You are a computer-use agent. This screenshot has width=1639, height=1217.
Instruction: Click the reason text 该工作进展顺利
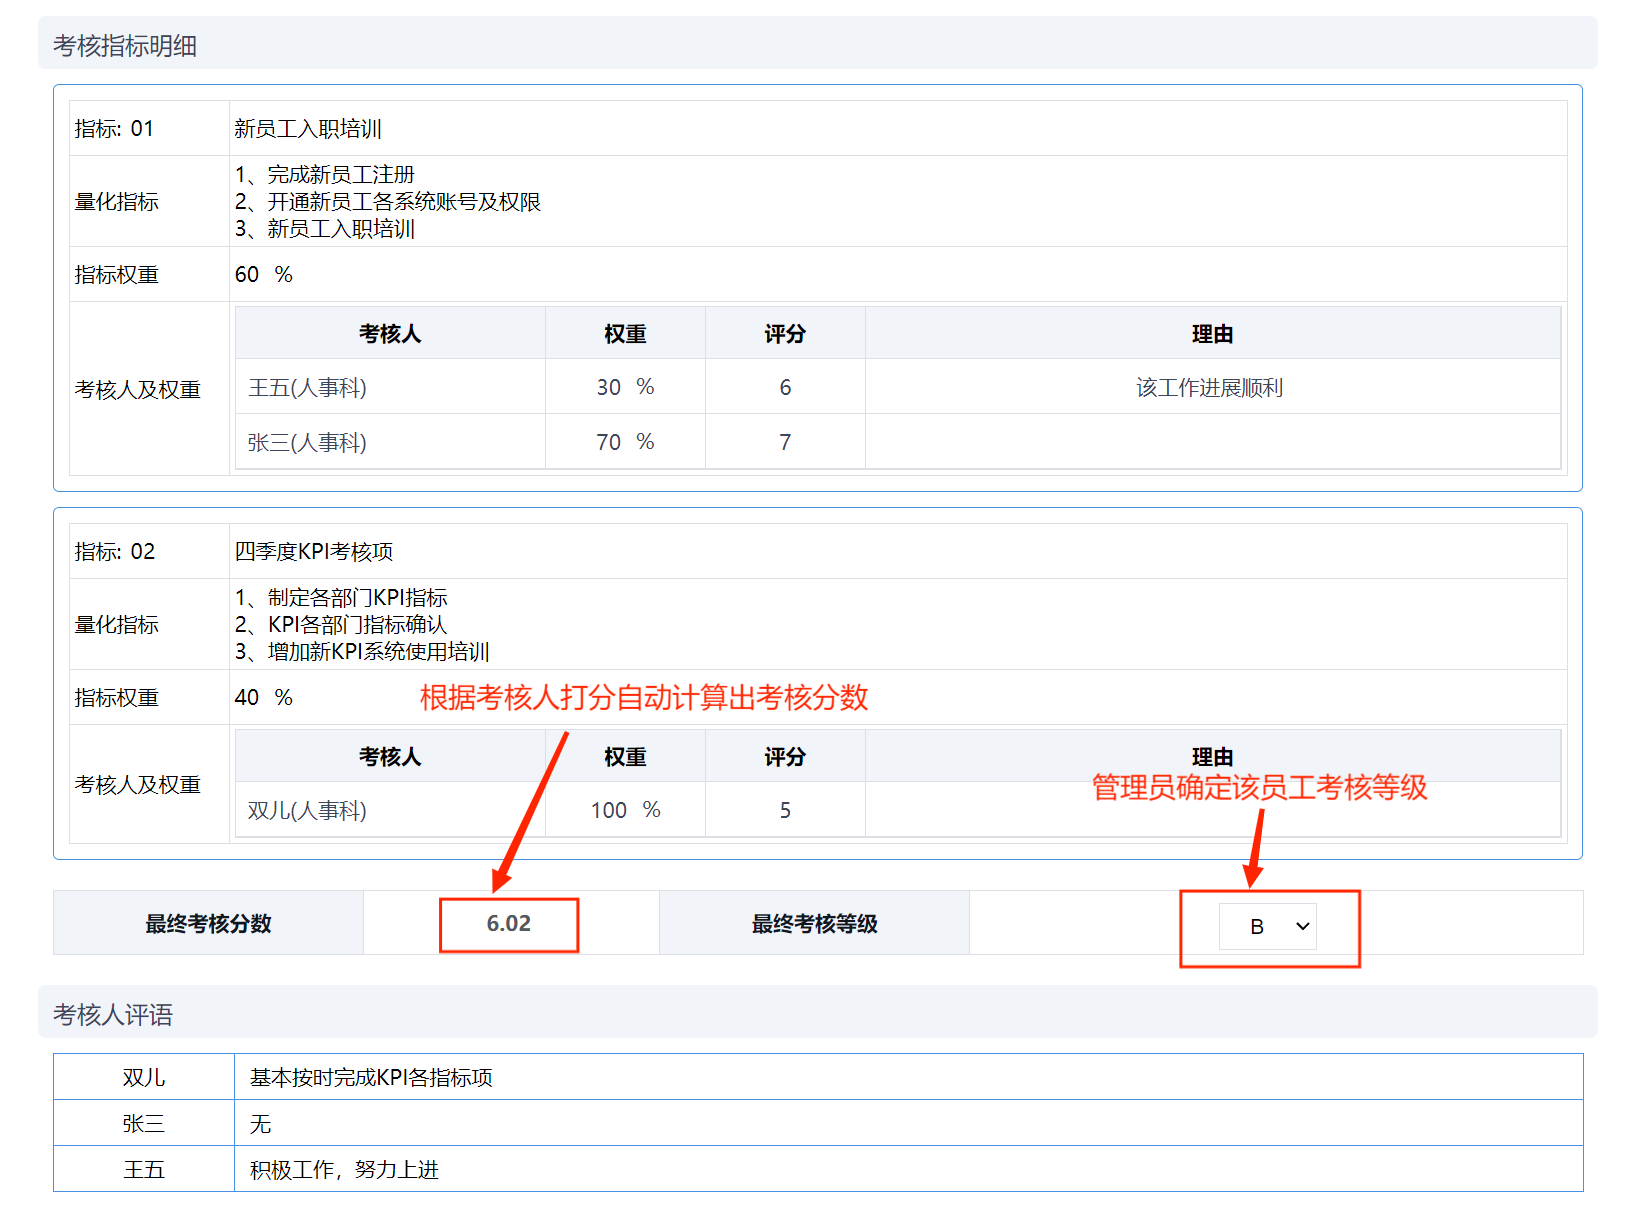(1209, 388)
